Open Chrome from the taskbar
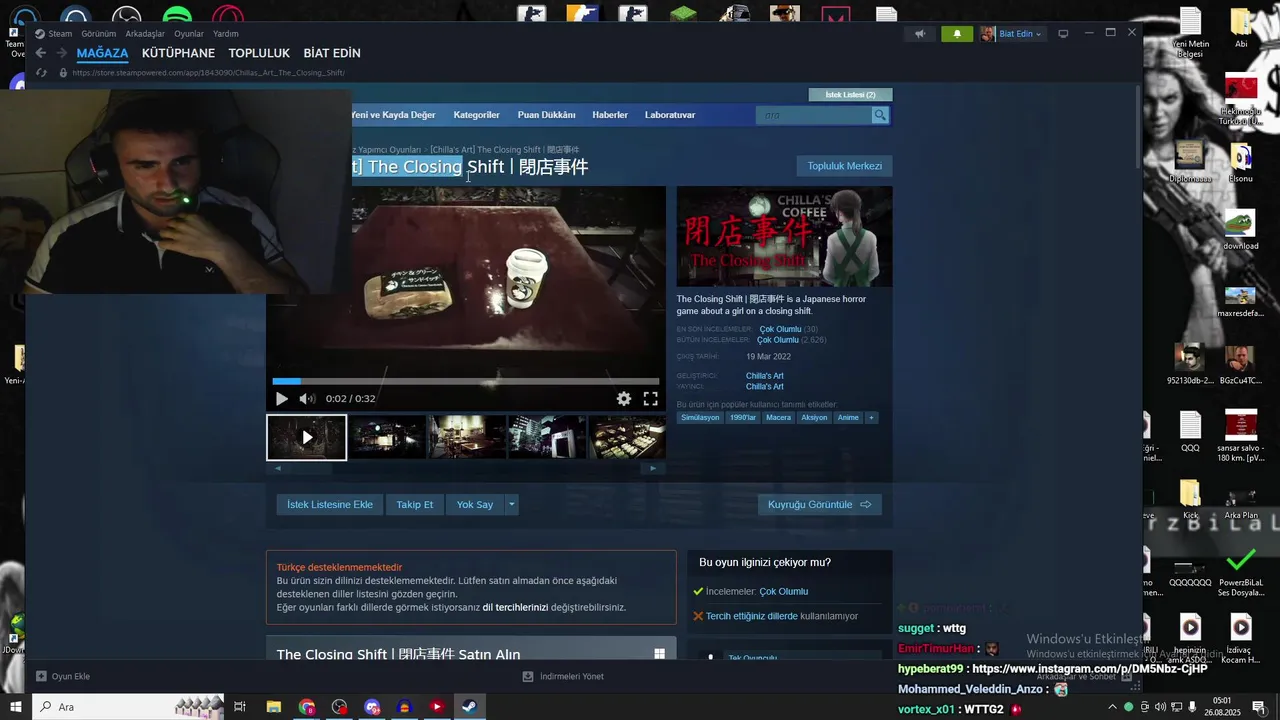1280x720 pixels. (x=306, y=707)
